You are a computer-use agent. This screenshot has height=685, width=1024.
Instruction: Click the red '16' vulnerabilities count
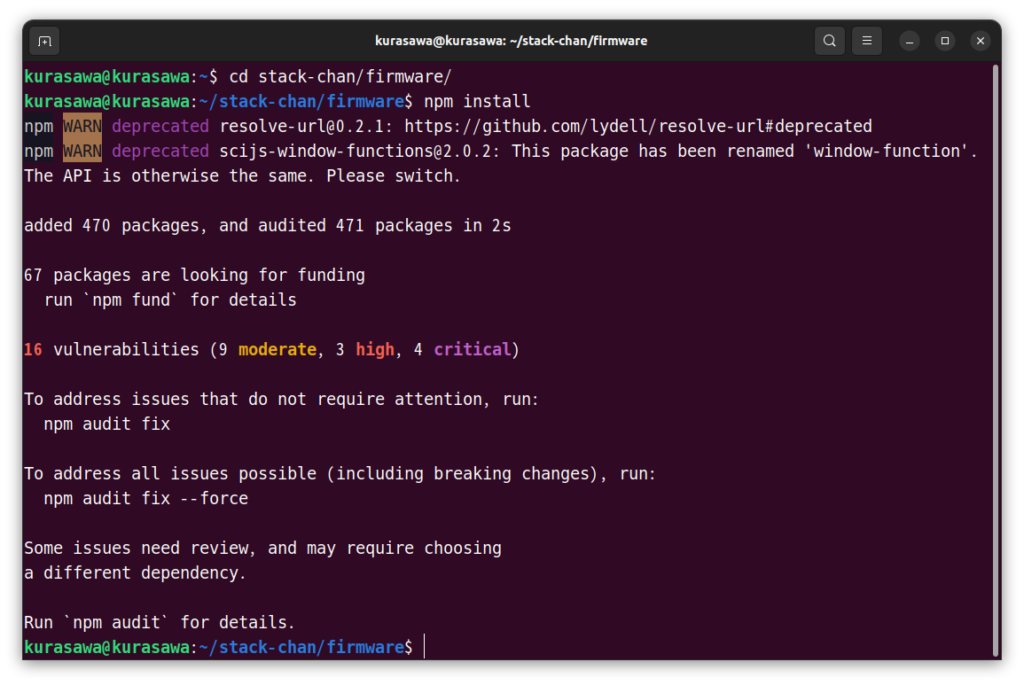[x=33, y=350]
